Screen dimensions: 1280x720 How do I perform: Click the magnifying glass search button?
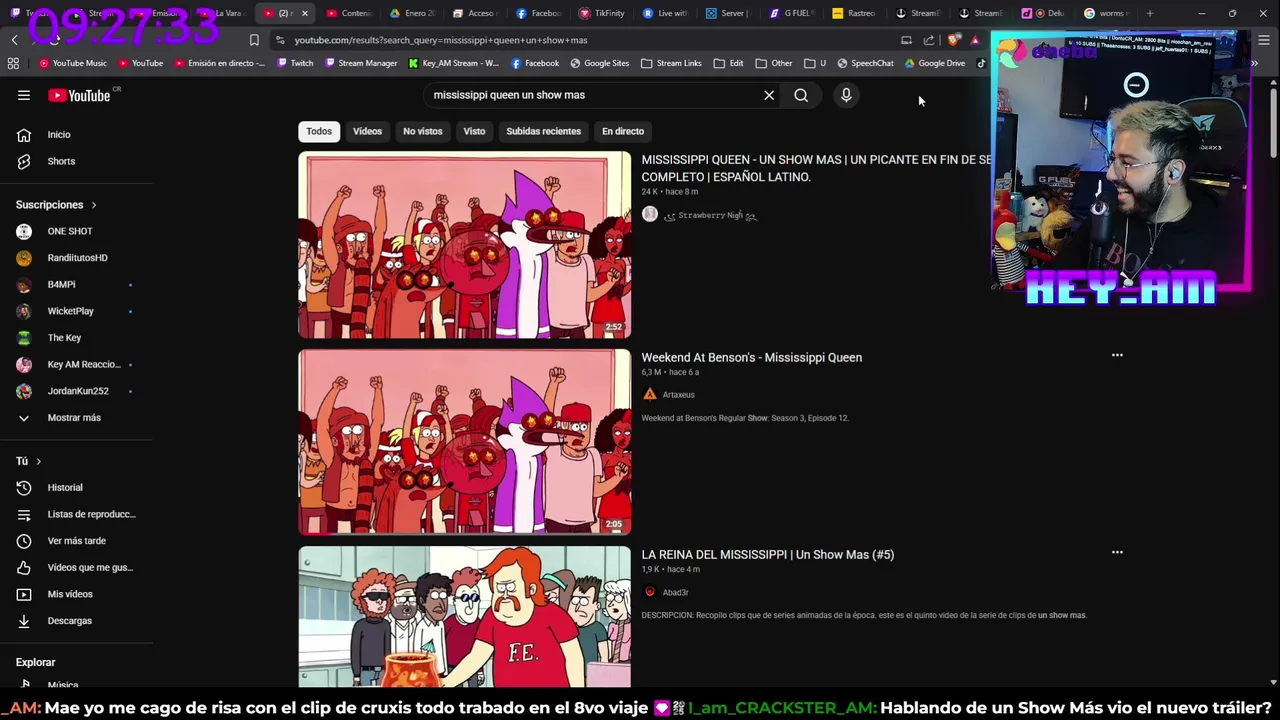pos(801,95)
